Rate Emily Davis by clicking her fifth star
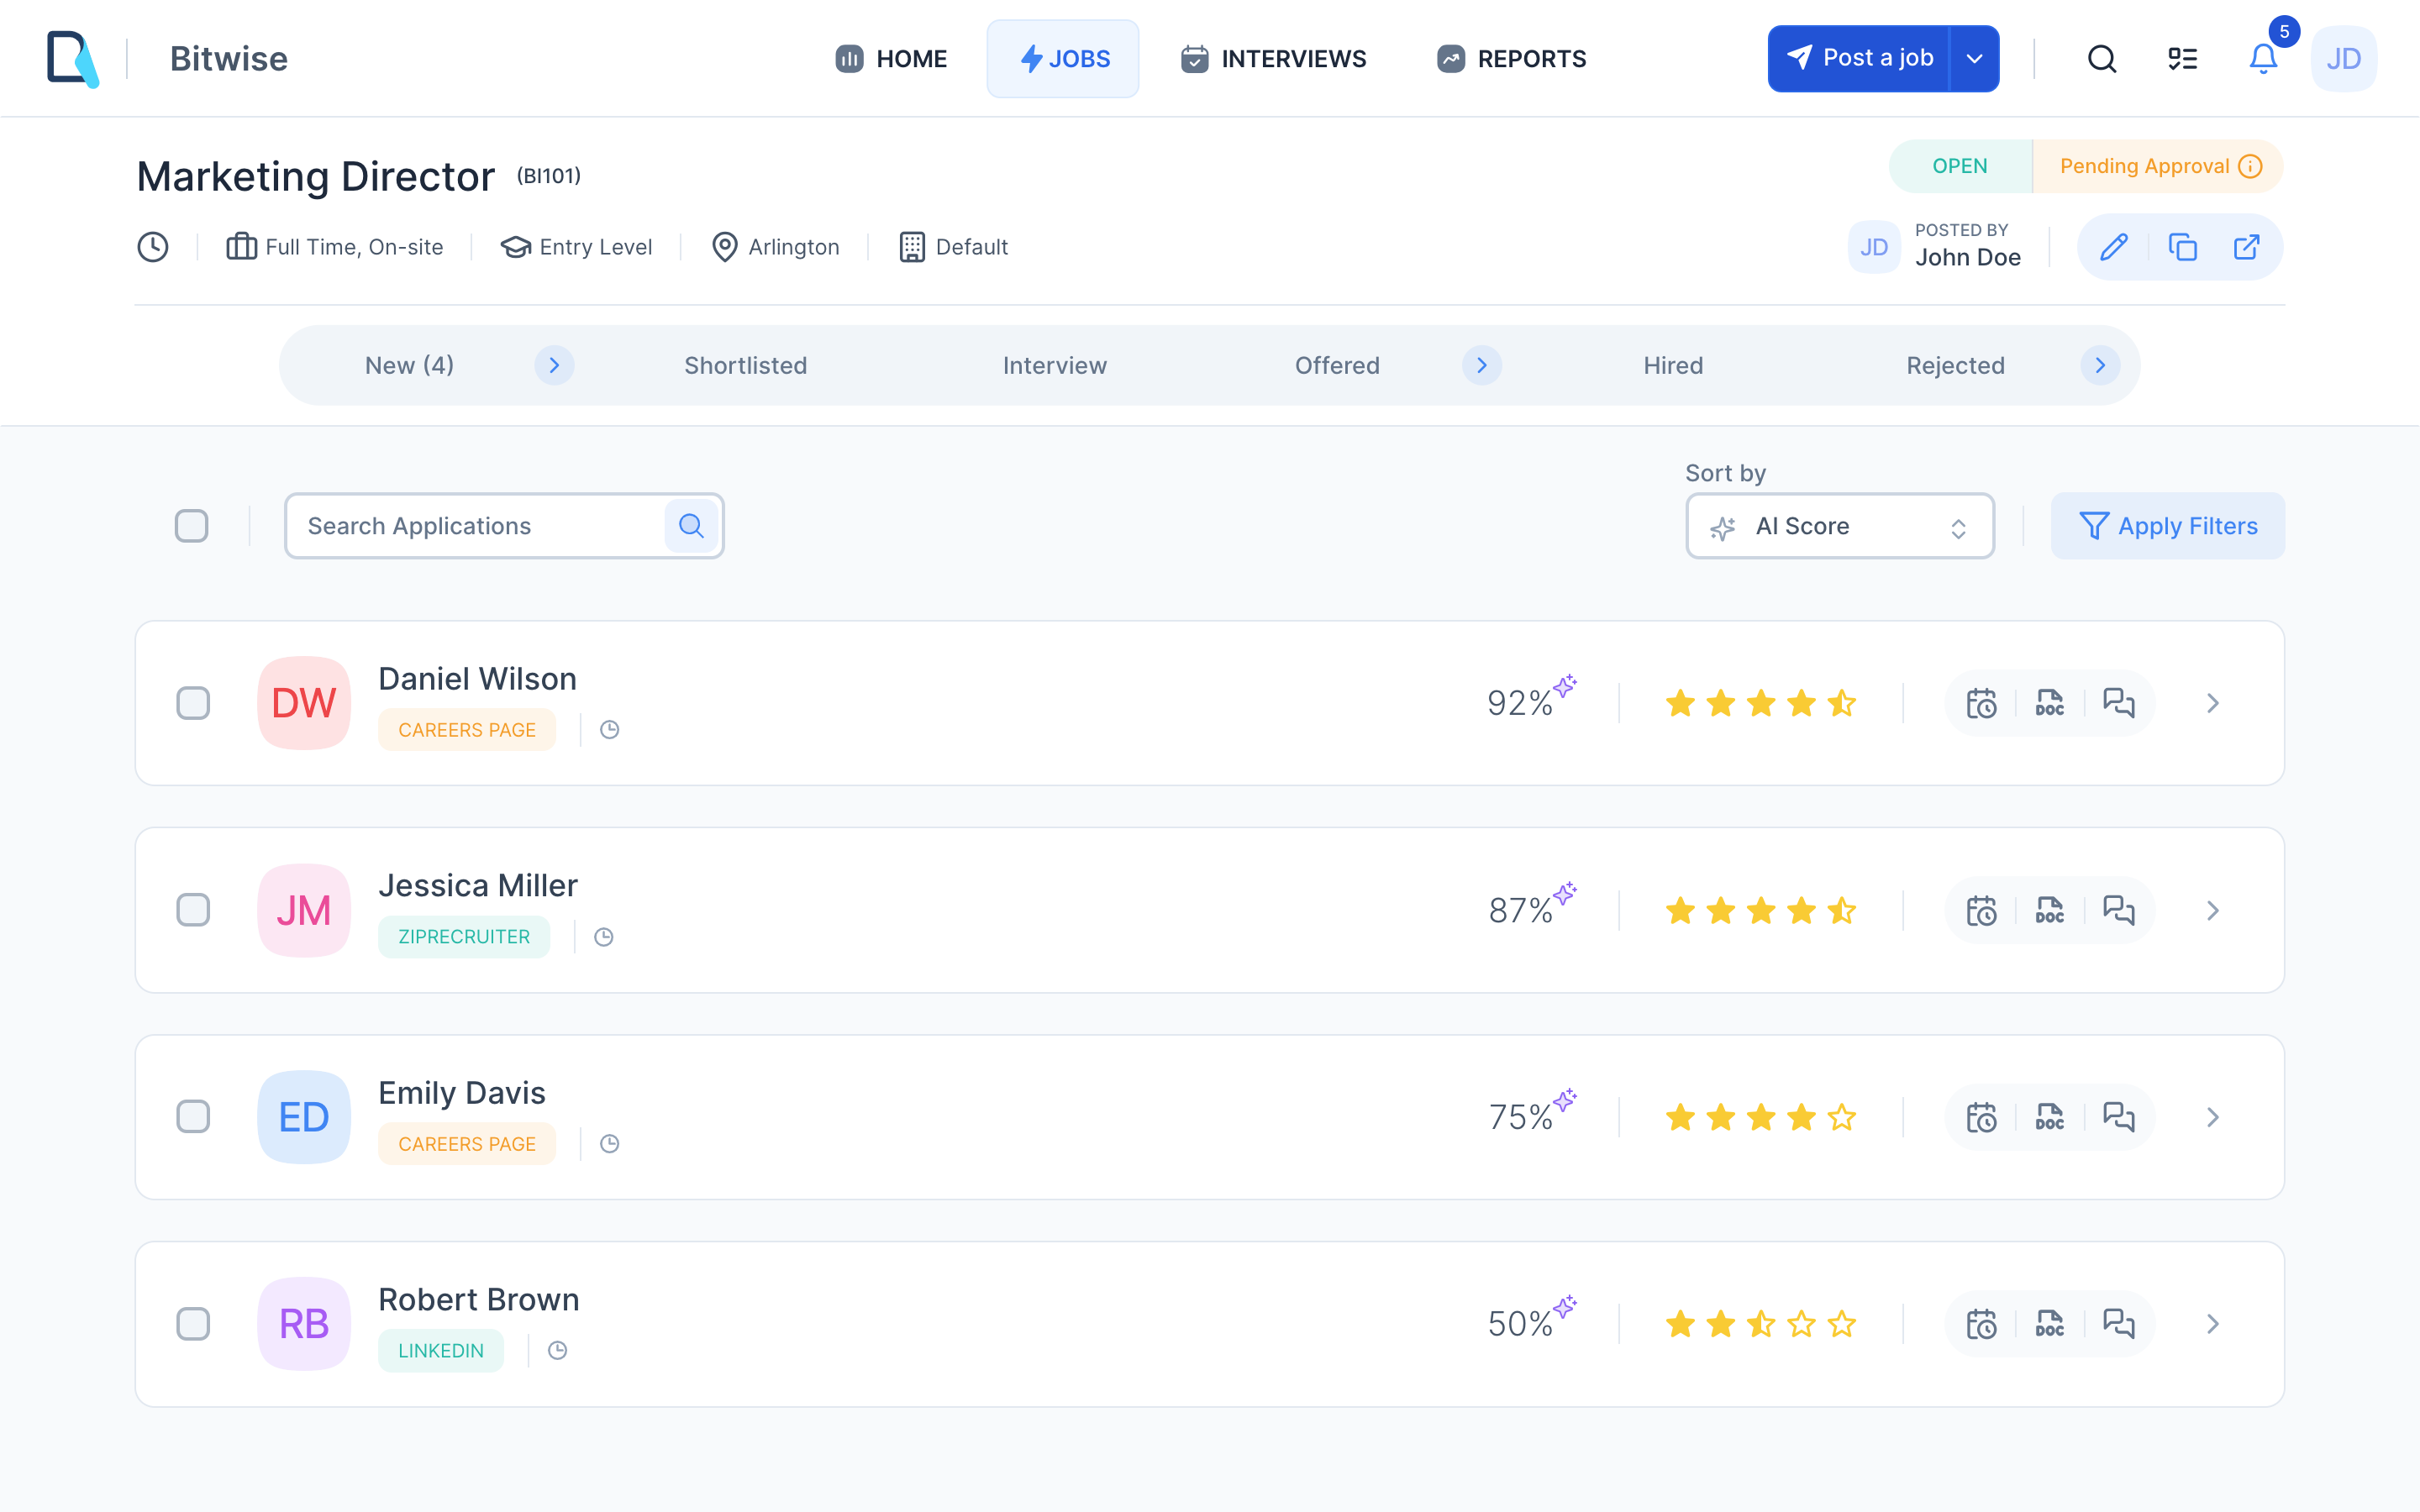The height and width of the screenshot is (1512, 2420). point(1841,1117)
